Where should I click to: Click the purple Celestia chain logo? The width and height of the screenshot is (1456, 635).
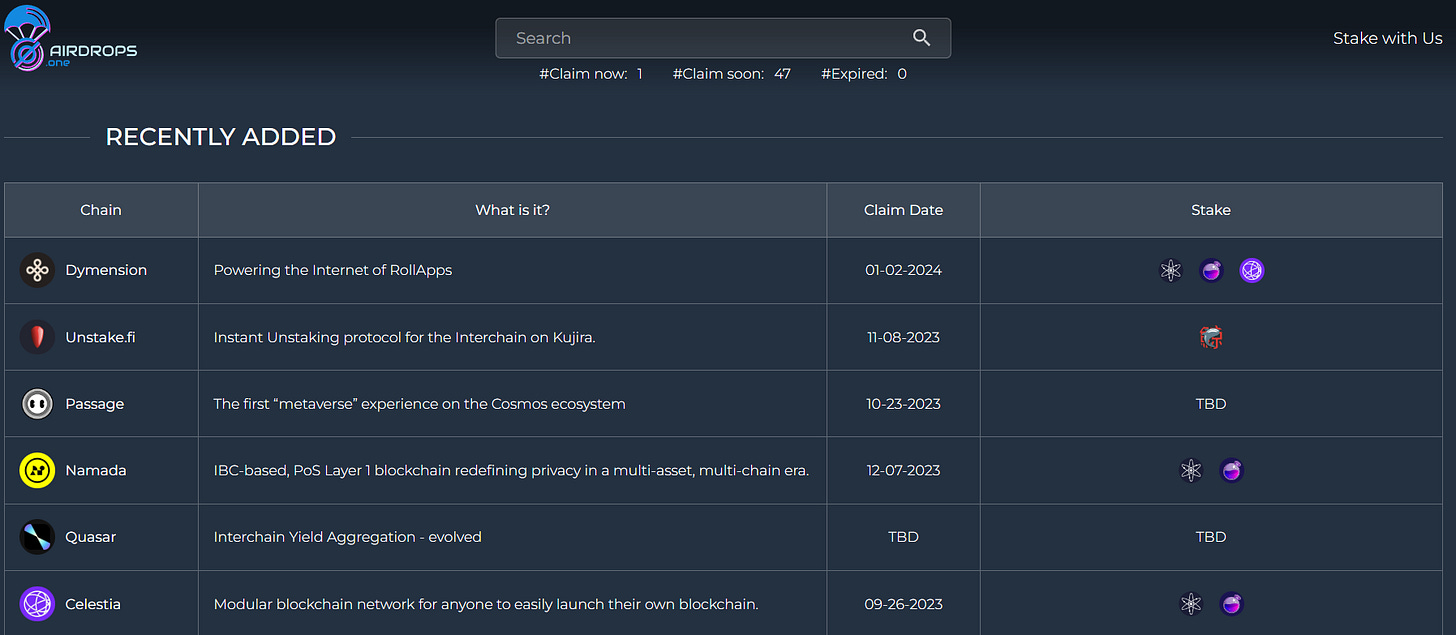click(38, 604)
